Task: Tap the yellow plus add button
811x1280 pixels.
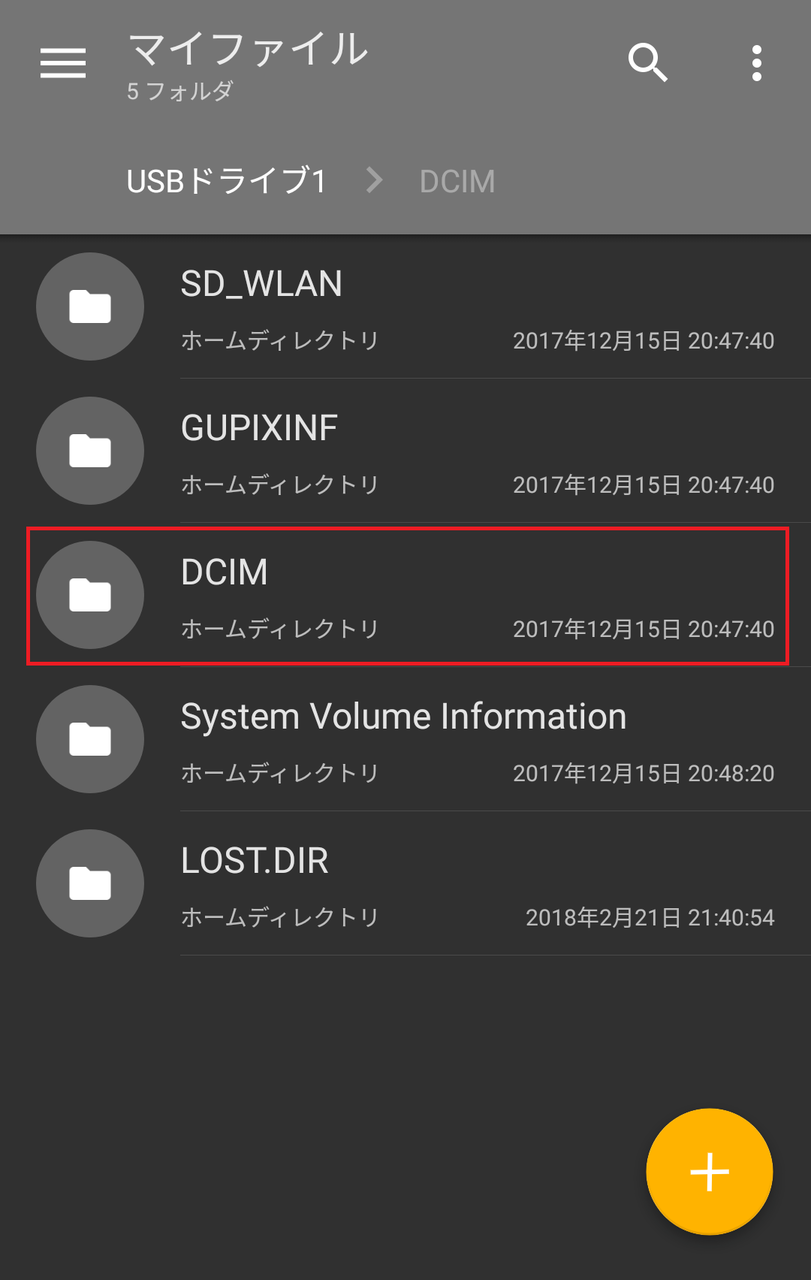Action: coord(709,1171)
